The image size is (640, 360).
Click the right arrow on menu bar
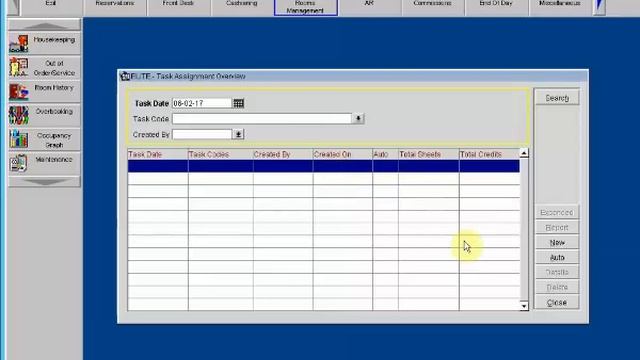pos(599,7)
